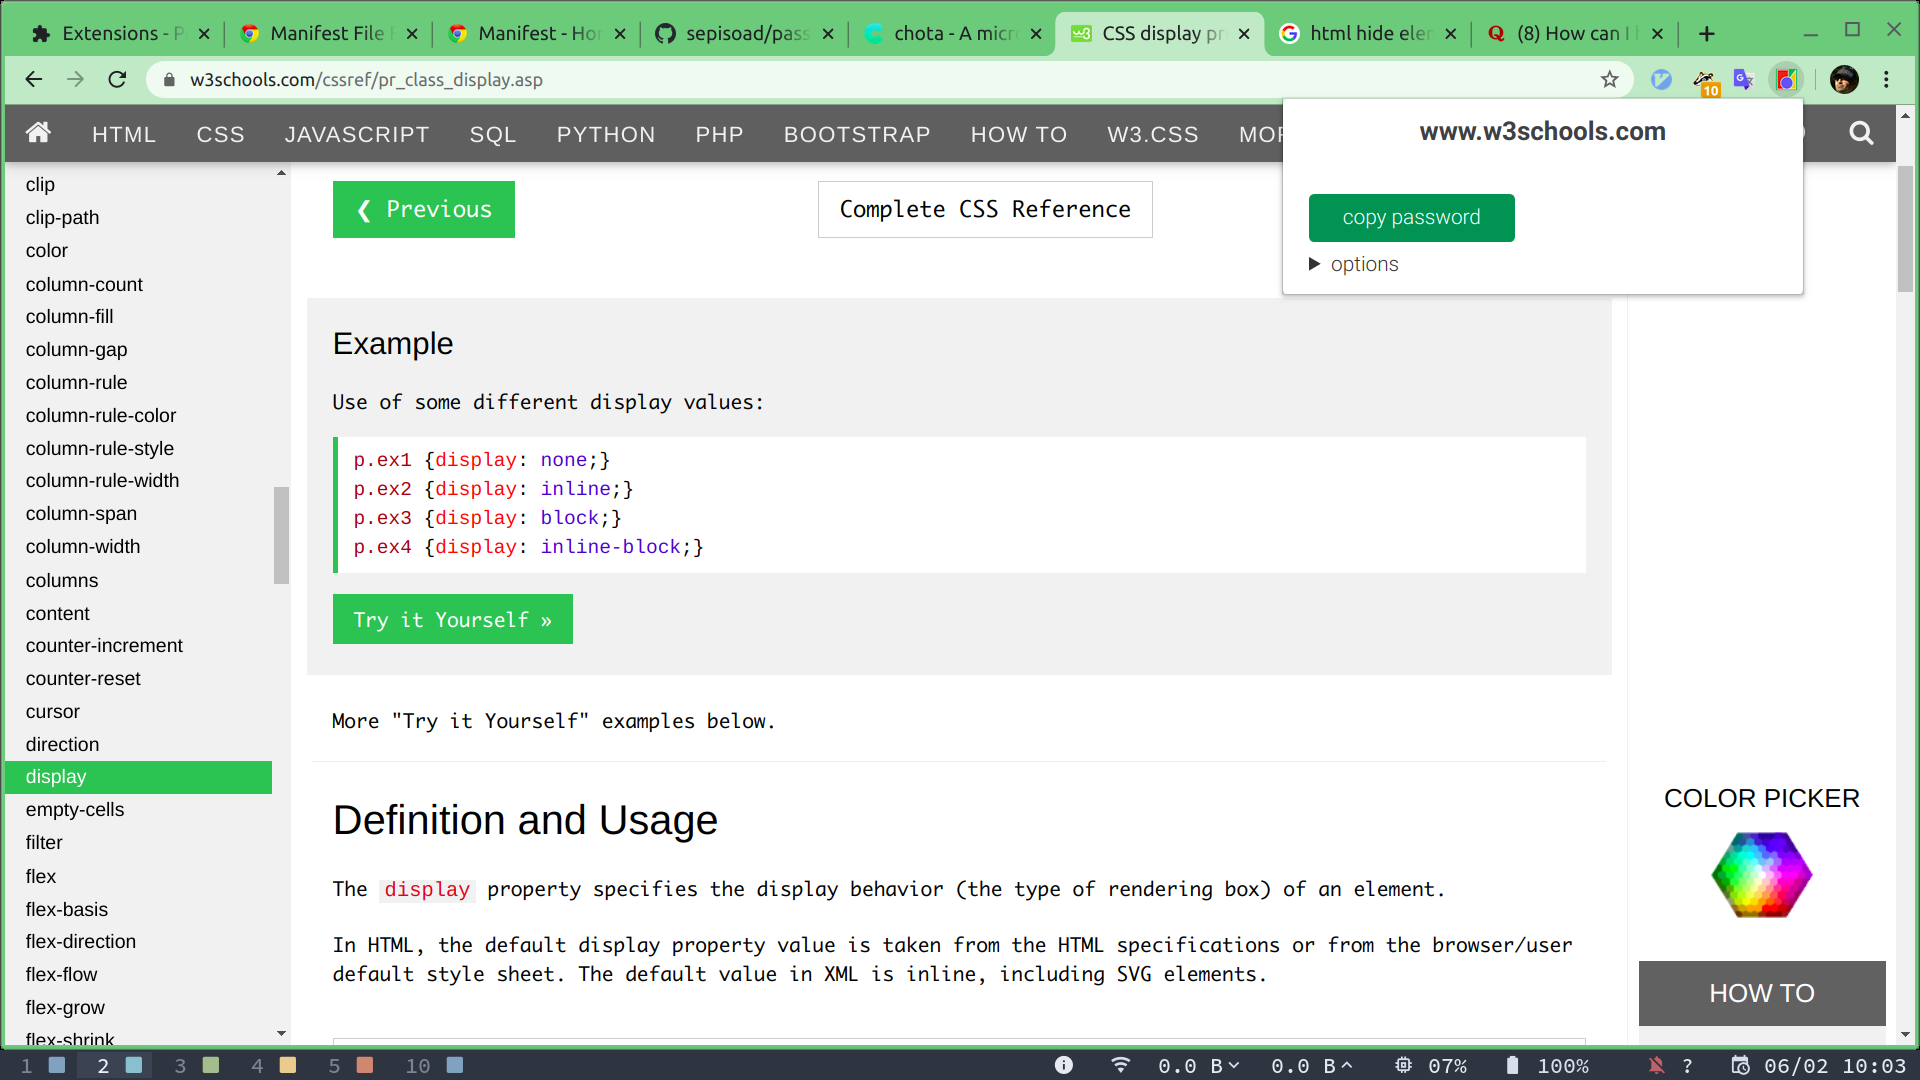The width and height of the screenshot is (1920, 1080).
Task: Select the JAVASCRIPT menu item
Action: click(x=357, y=135)
